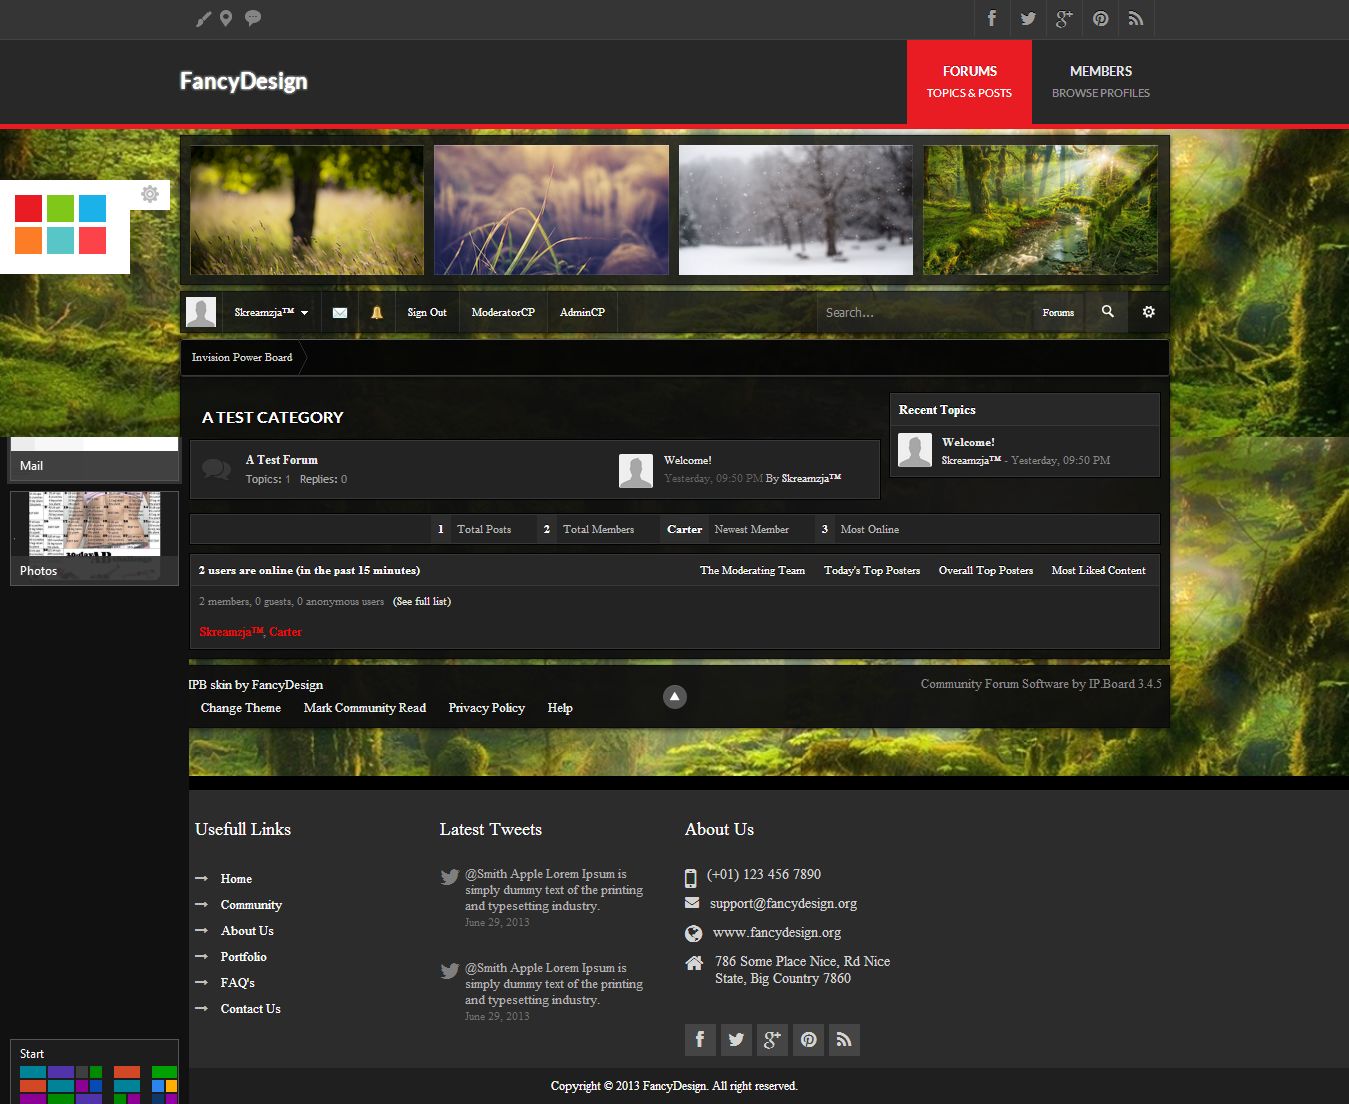
Task: Open AdminCP
Action: (x=582, y=313)
